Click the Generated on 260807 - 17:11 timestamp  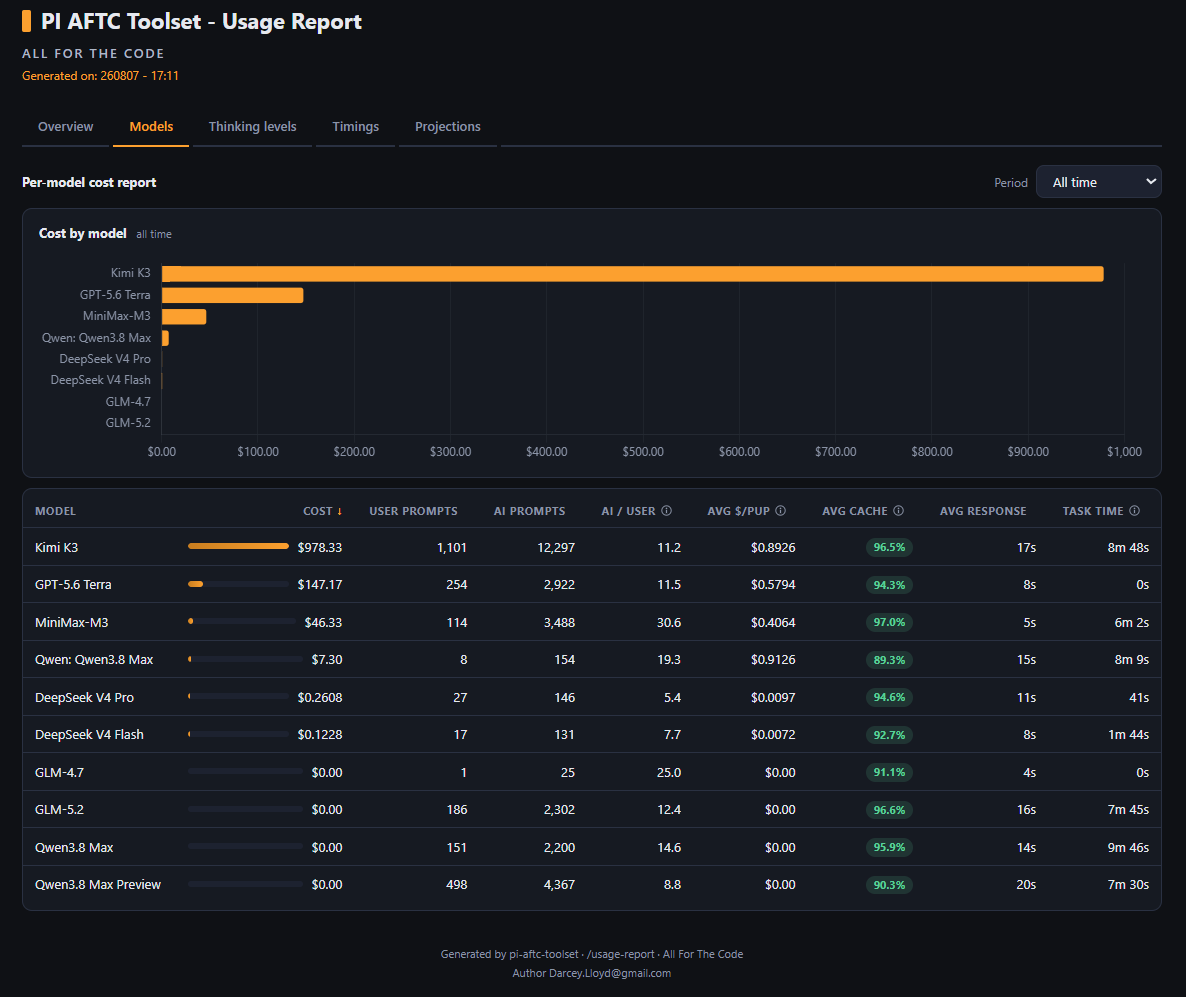pyautogui.click(x=100, y=76)
